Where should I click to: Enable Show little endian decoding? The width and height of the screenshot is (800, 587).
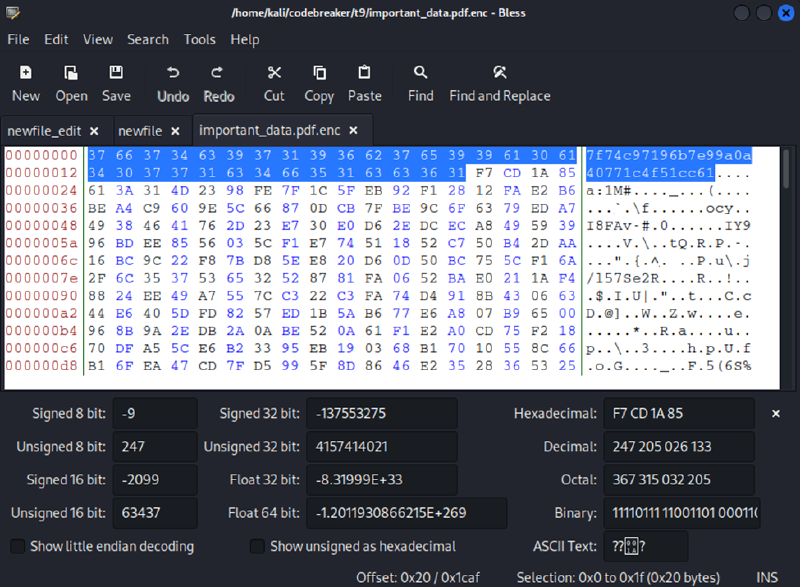click(18, 546)
